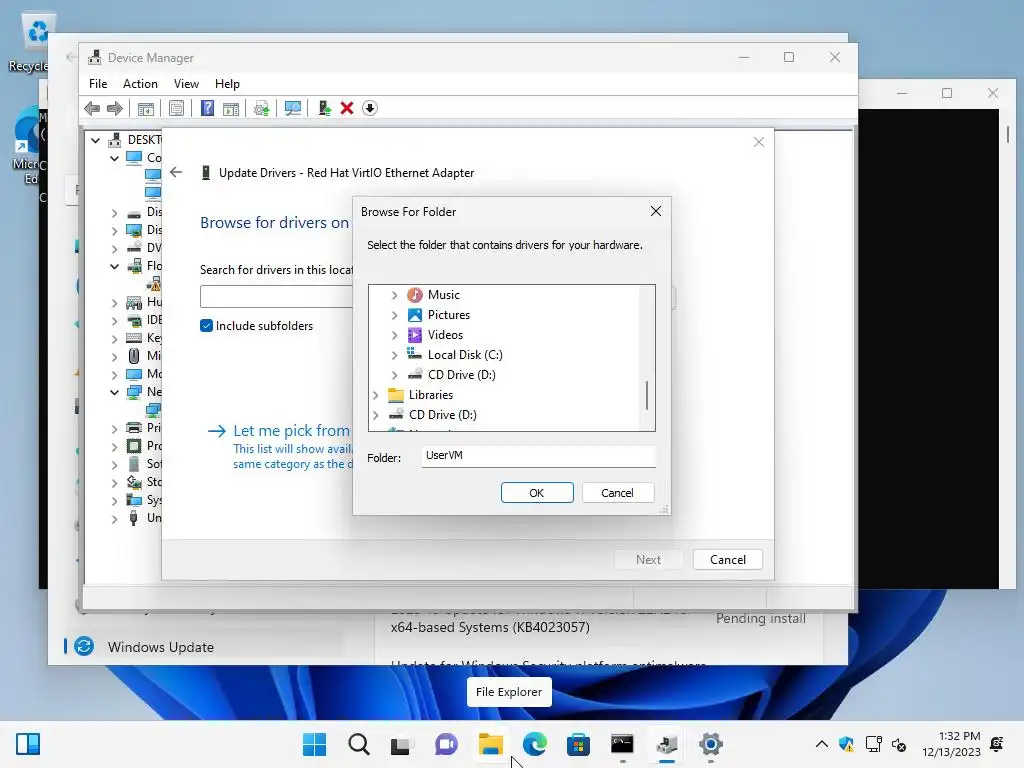This screenshot has width=1024, height=768.
Task: Select the Videos tree item
Action: pos(445,335)
